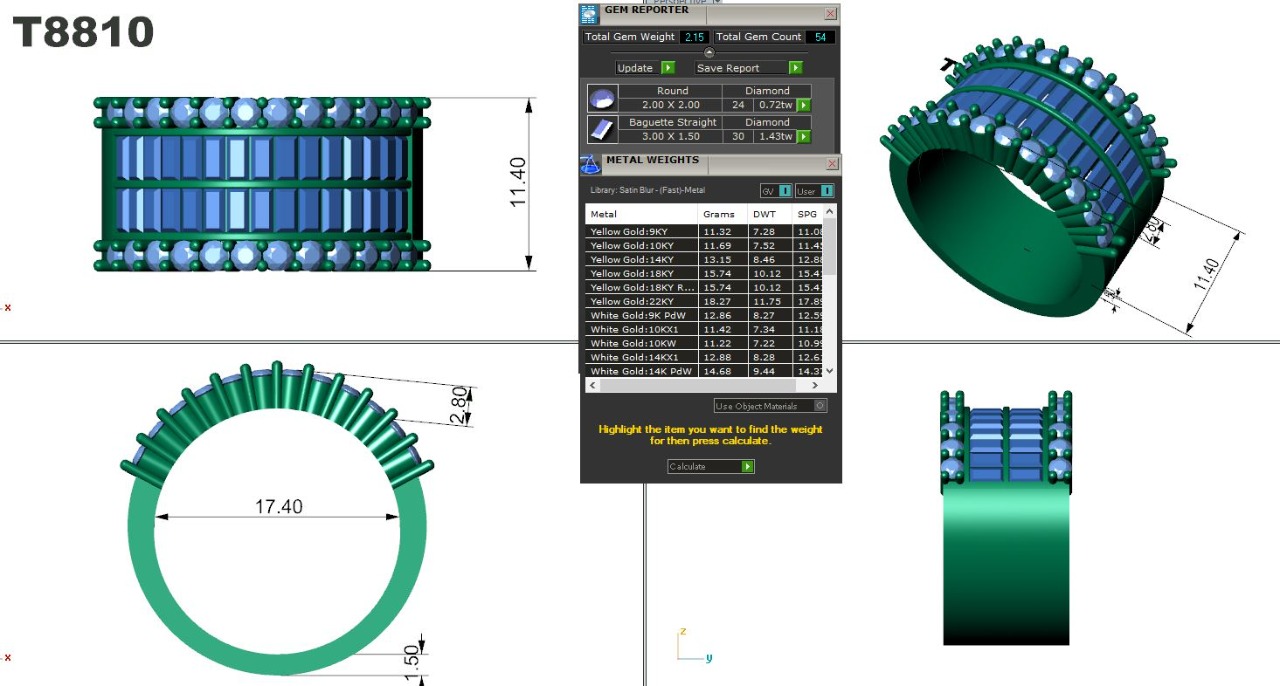Toggle the User library switch
Image resolution: width=1280 pixels, height=686 pixels.
814,191
